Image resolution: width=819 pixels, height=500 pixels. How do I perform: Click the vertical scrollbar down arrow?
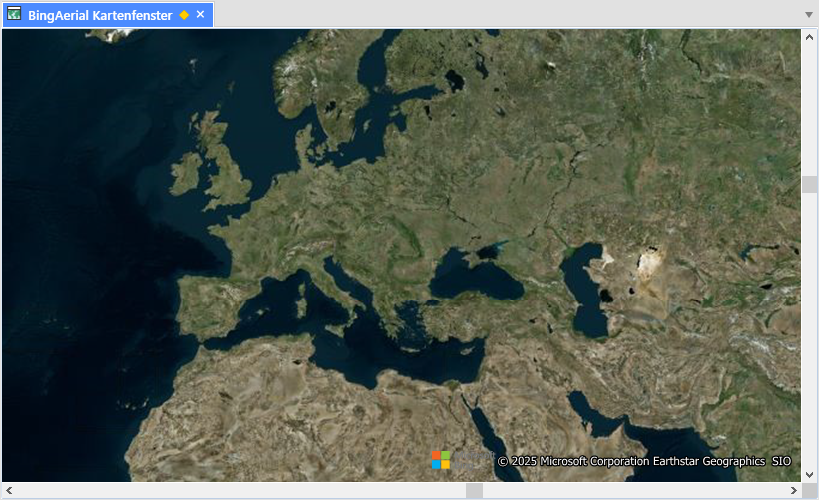click(809, 474)
